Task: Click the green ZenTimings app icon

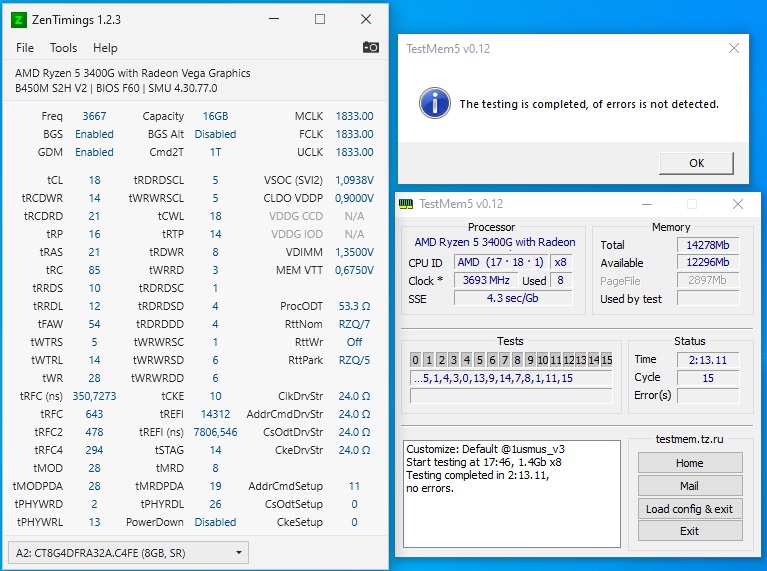Action: pyautogui.click(x=18, y=20)
